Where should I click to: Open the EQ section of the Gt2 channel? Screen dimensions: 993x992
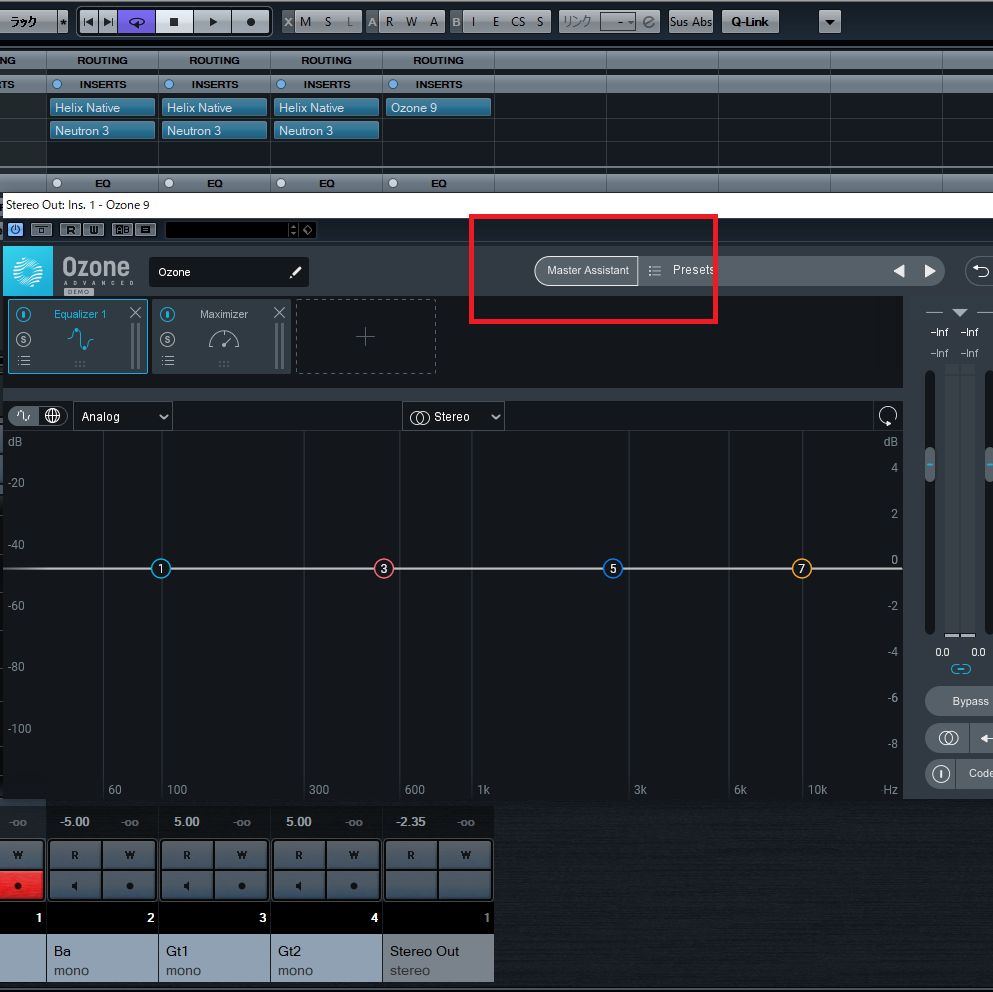(x=327, y=183)
